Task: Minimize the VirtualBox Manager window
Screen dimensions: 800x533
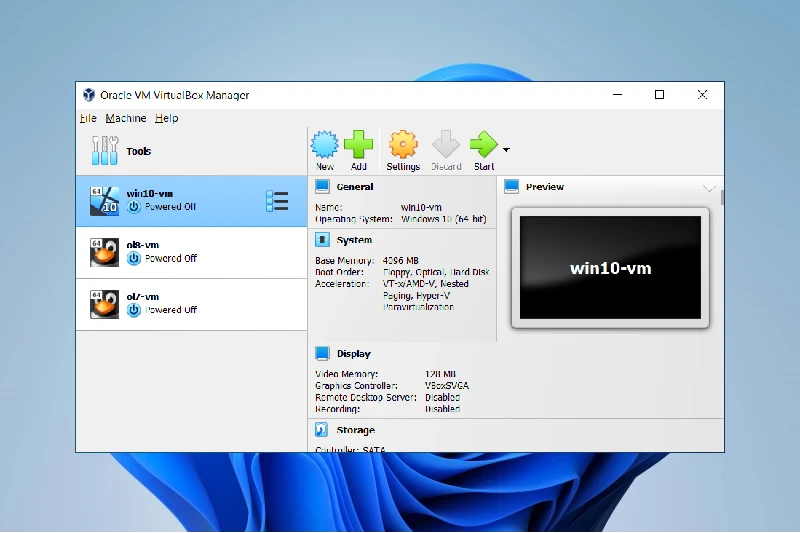Action: [617, 95]
